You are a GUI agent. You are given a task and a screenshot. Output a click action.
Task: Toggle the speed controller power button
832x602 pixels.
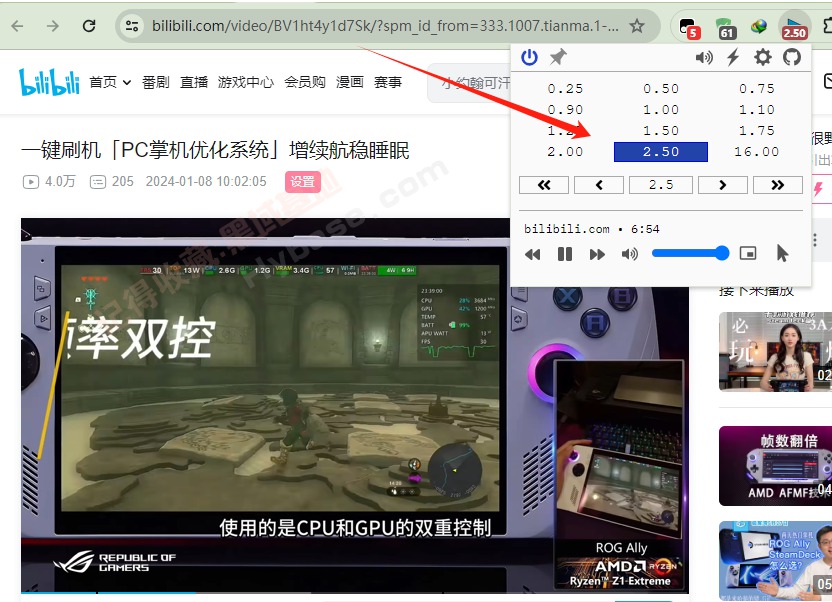click(529, 57)
